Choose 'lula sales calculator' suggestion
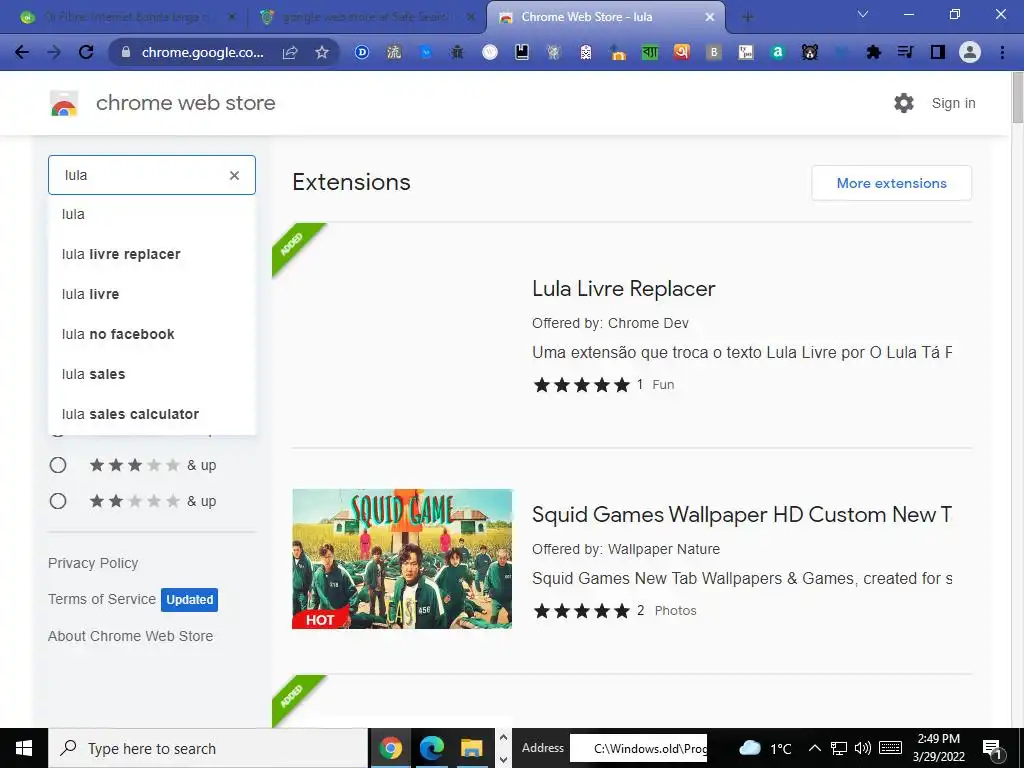 pos(152,414)
